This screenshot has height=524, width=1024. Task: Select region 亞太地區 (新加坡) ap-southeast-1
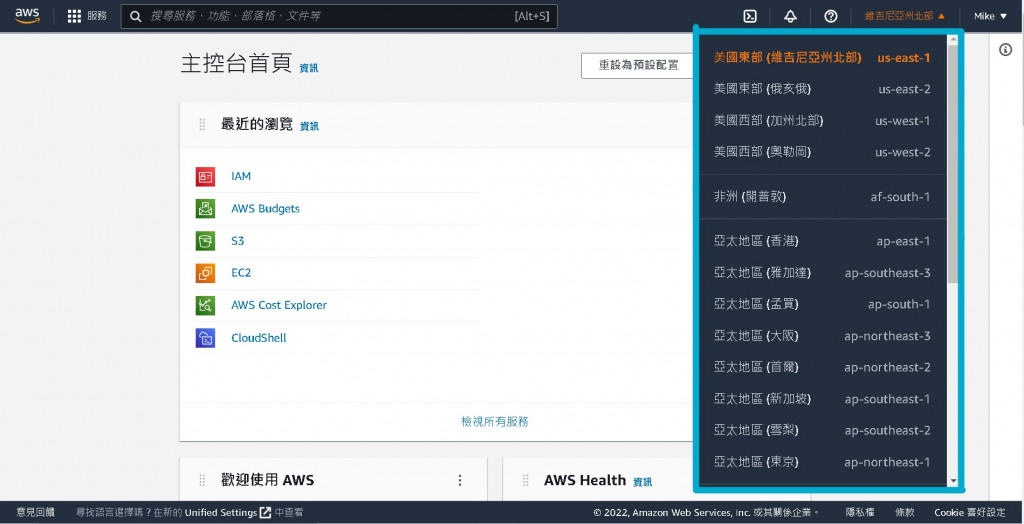822,399
